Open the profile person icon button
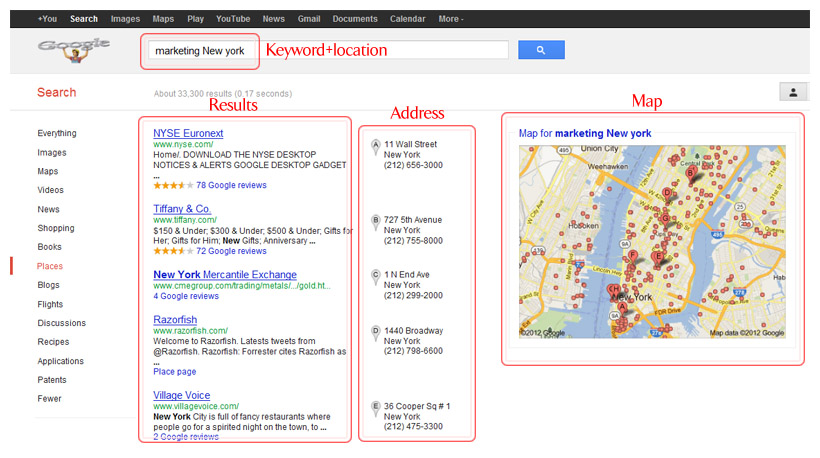This screenshot has width=820, height=458. pyautogui.click(x=793, y=93)
